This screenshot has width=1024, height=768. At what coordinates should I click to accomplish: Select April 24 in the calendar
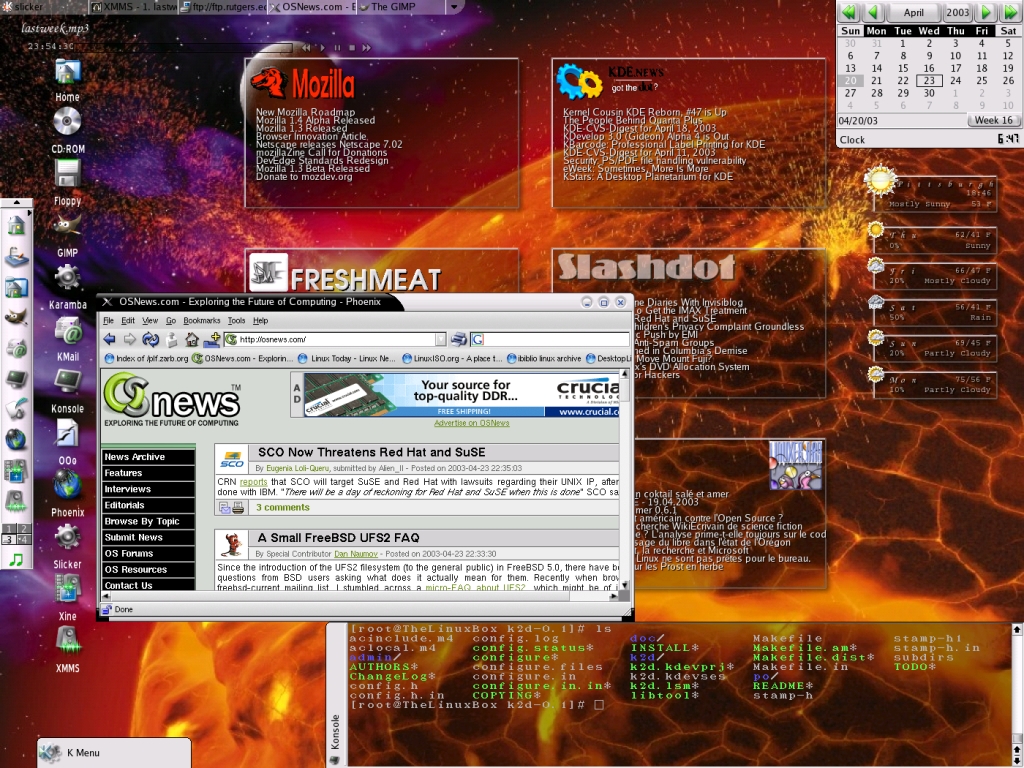pos(955,81)
